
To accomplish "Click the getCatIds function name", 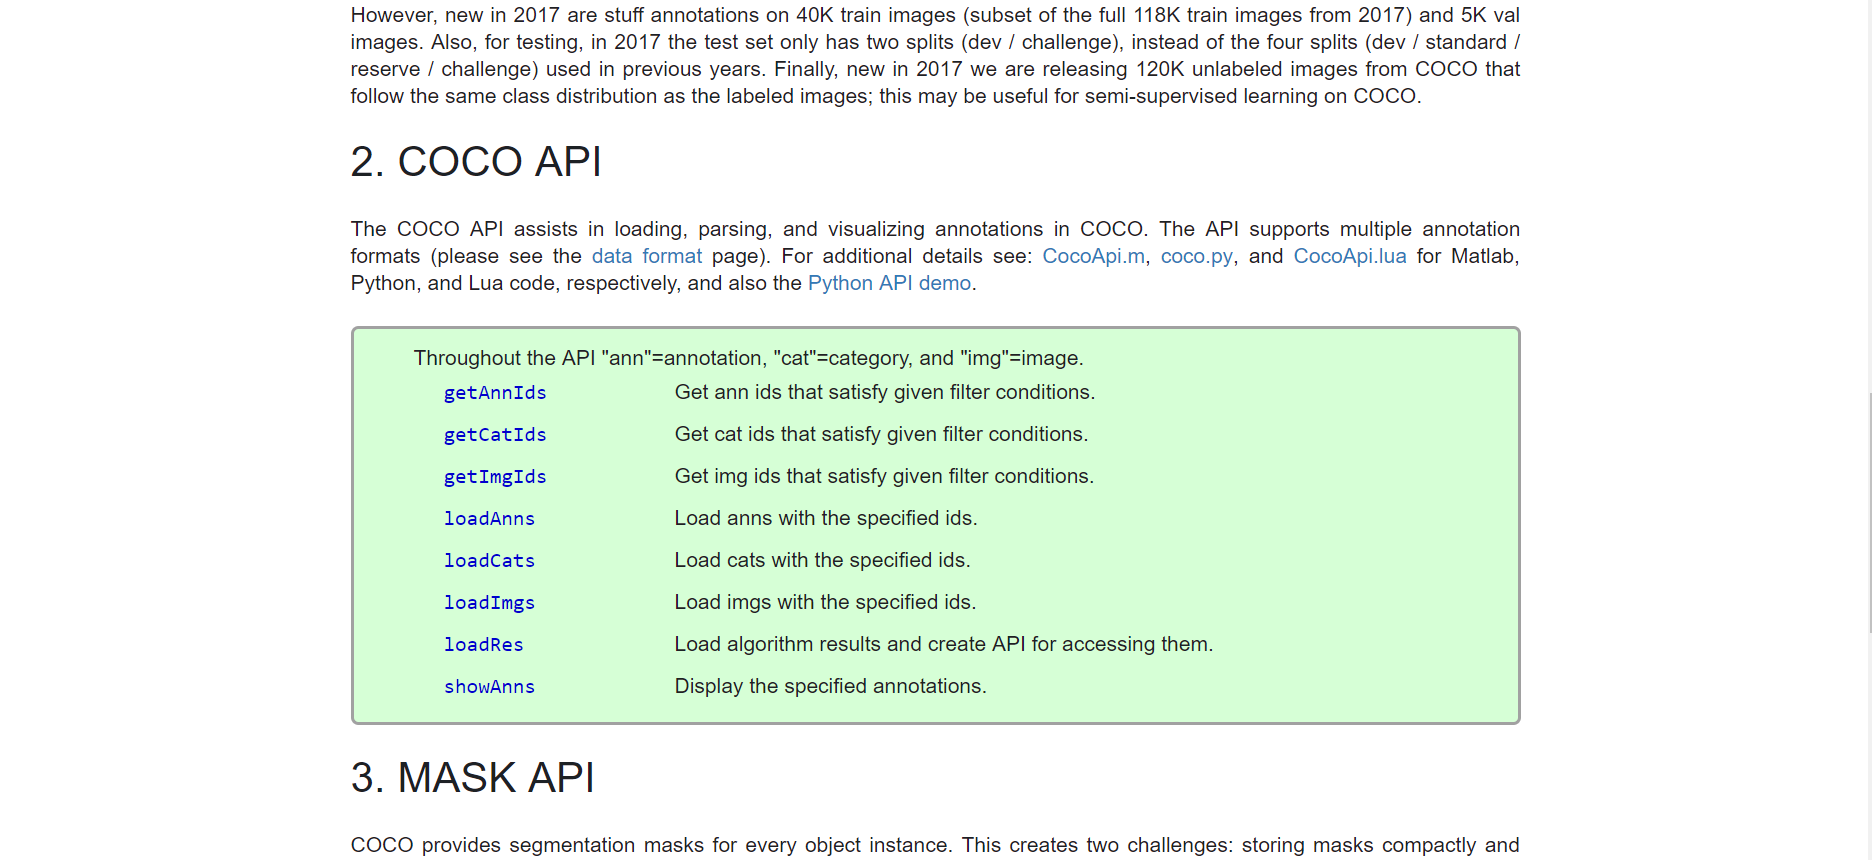I will tap(495, 435).
